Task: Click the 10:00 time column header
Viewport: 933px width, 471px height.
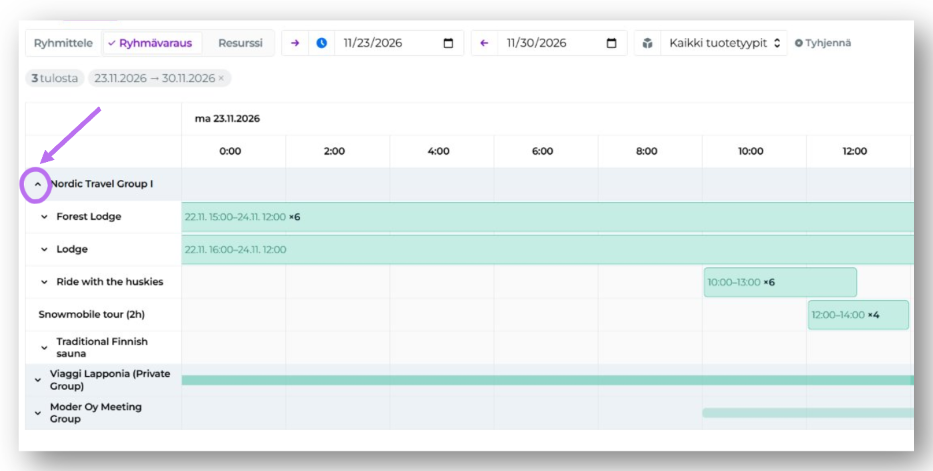Action: (751, 151)
